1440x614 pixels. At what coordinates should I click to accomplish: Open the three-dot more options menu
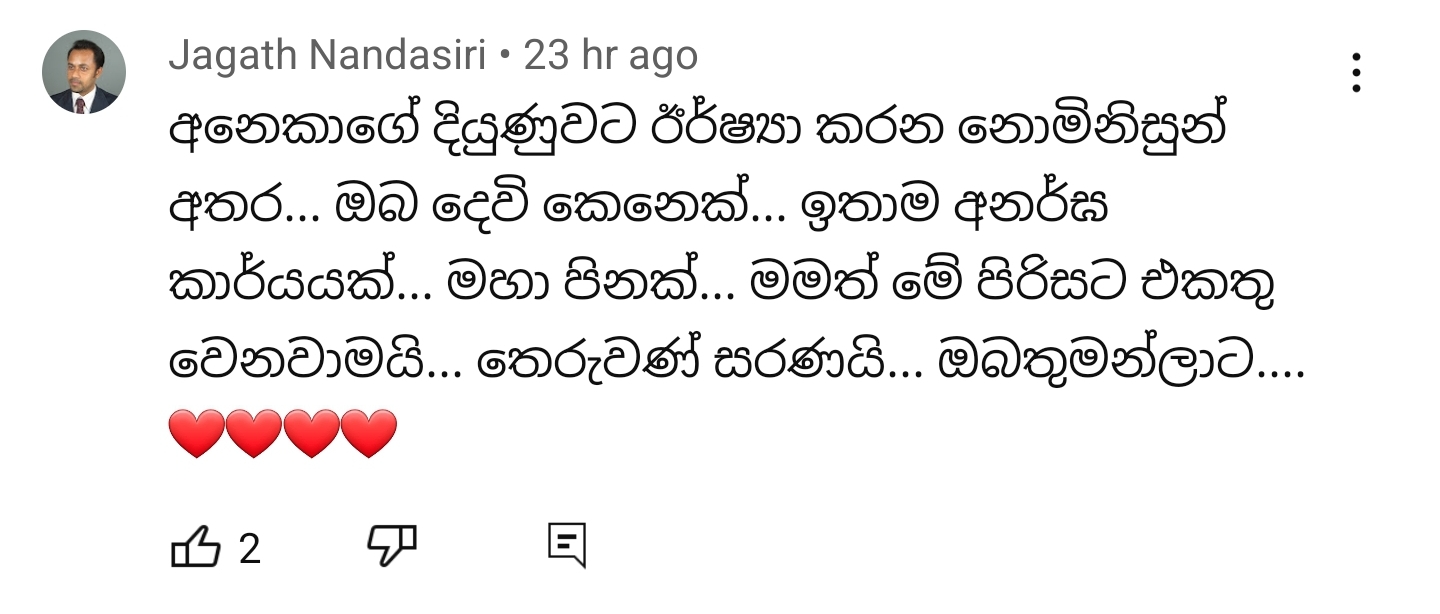[x=1356, y=73]
